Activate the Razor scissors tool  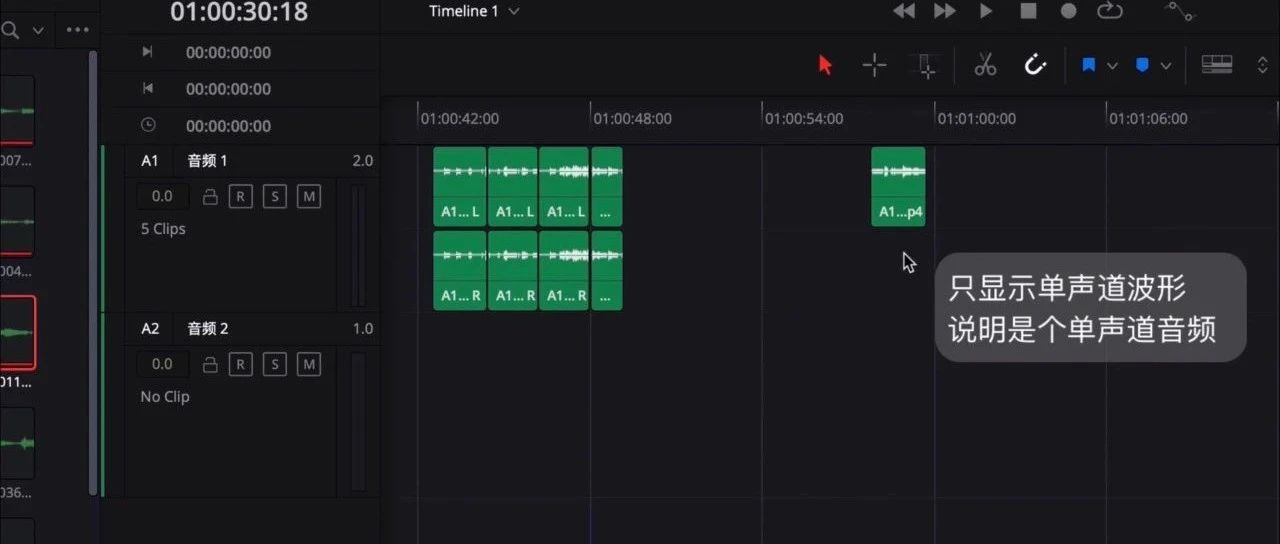point(985,65)
